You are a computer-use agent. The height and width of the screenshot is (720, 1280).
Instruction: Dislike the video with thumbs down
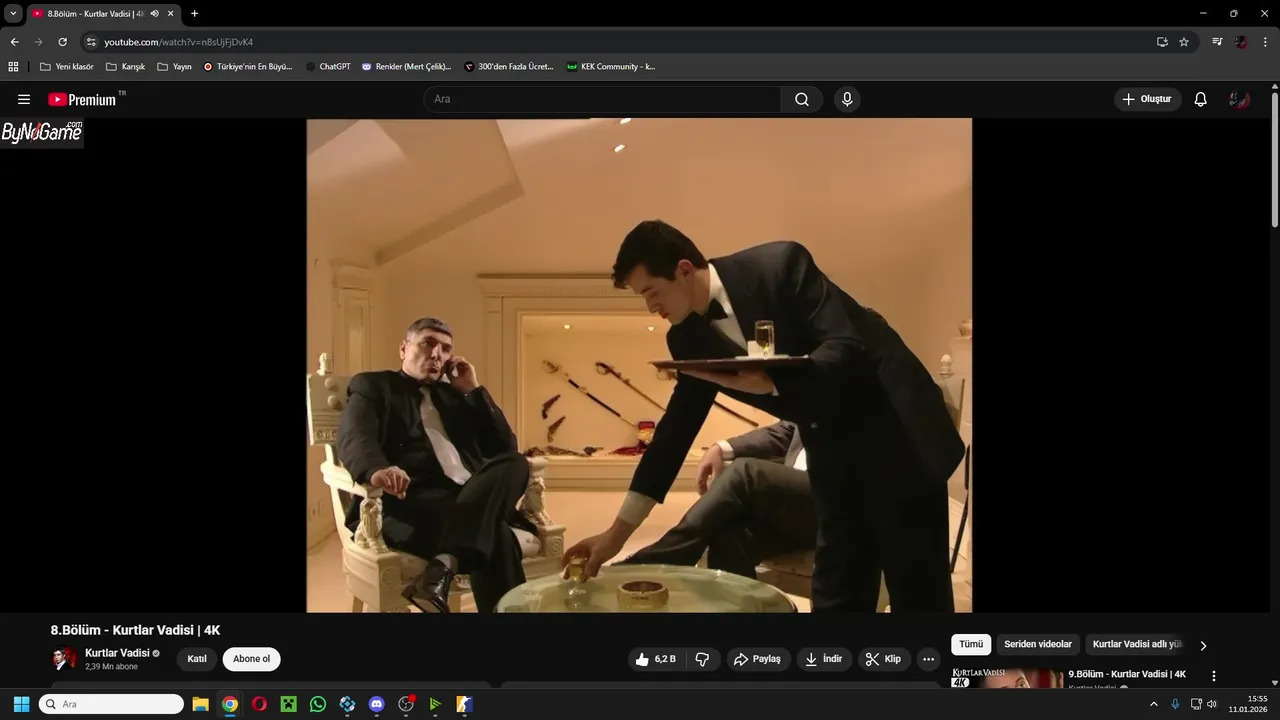tap(703, 659)
